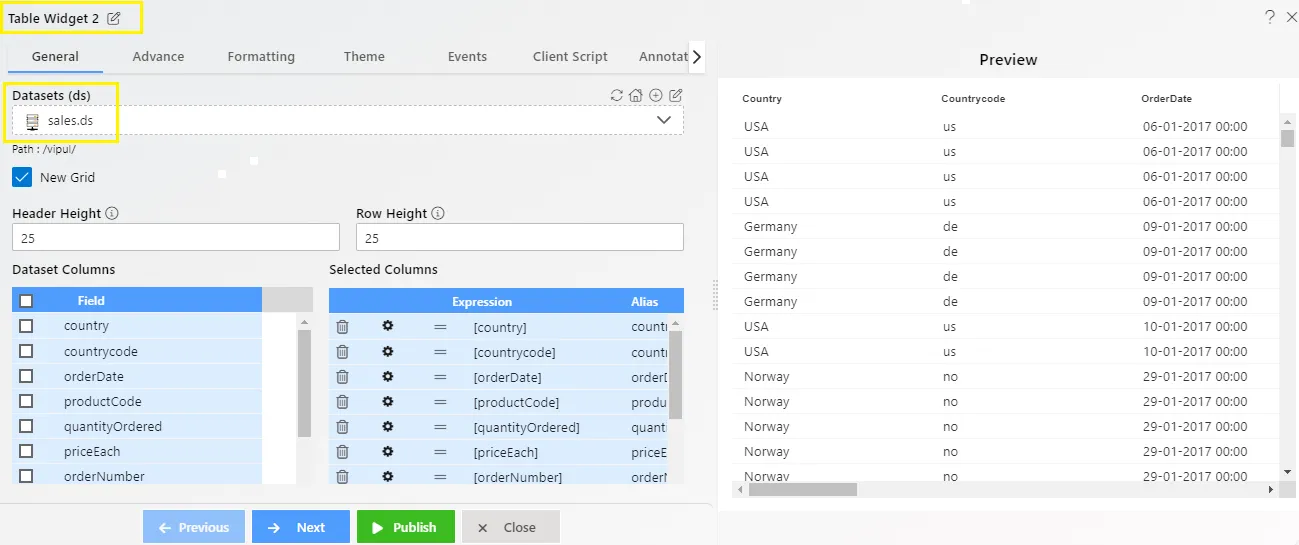Click preview horizontal scrollbar thumb

click(x=803, y=489)
